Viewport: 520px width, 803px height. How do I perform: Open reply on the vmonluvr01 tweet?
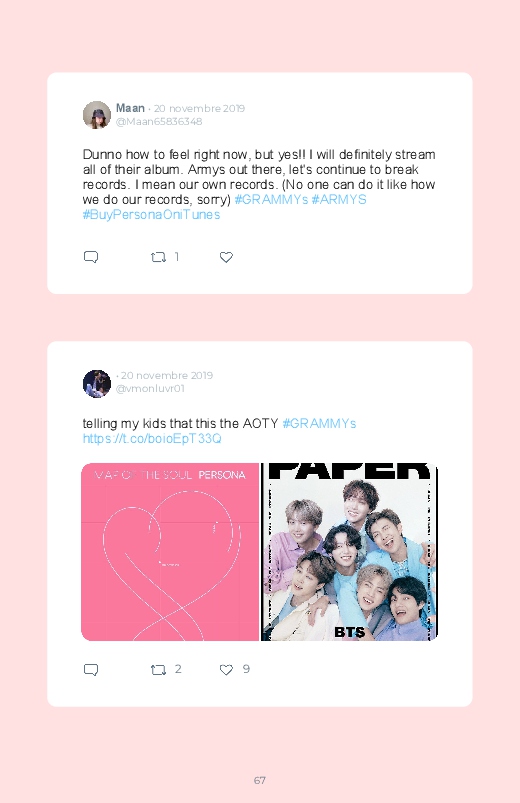91,669
